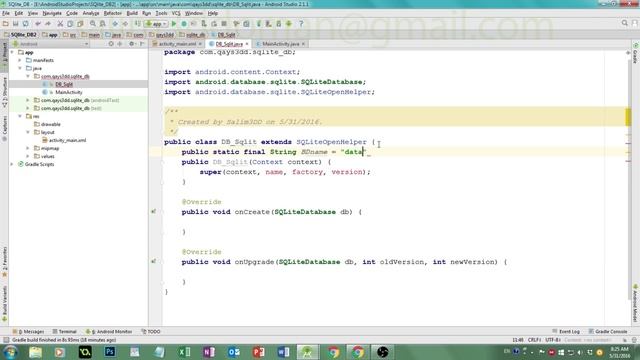The height and width of the screenshot is (360, 640).
Task: Click override gutter icon beside onCreate
Action: 153,211
